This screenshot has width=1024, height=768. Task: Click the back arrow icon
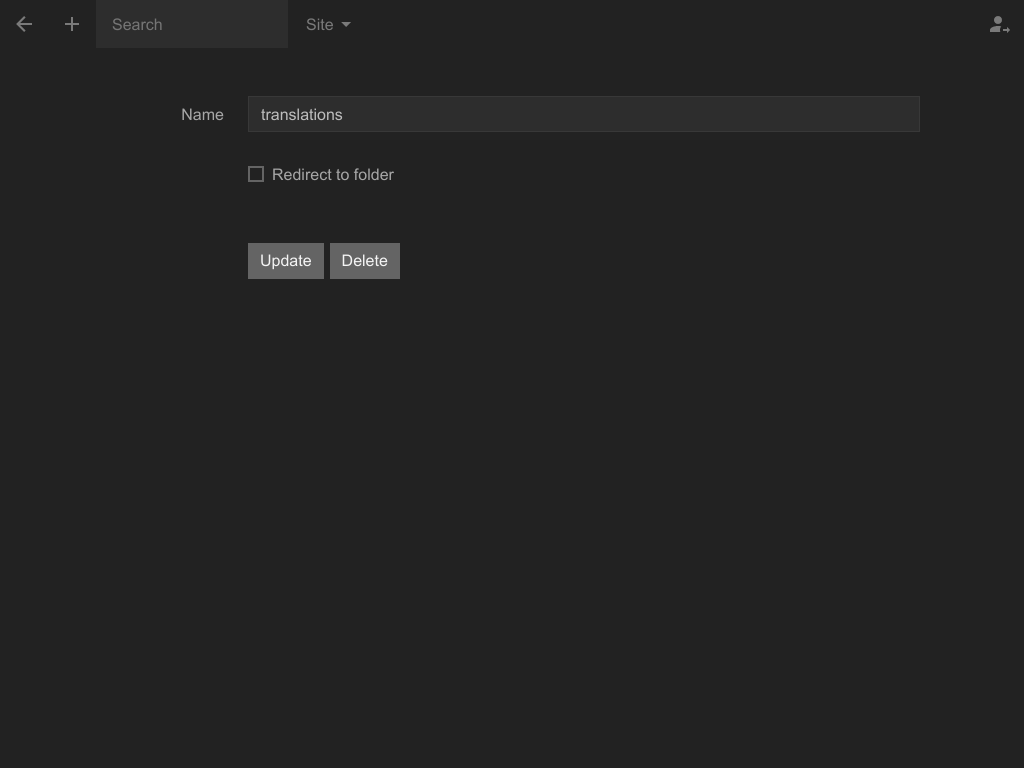pyautogui.click(x=24, y=24)
